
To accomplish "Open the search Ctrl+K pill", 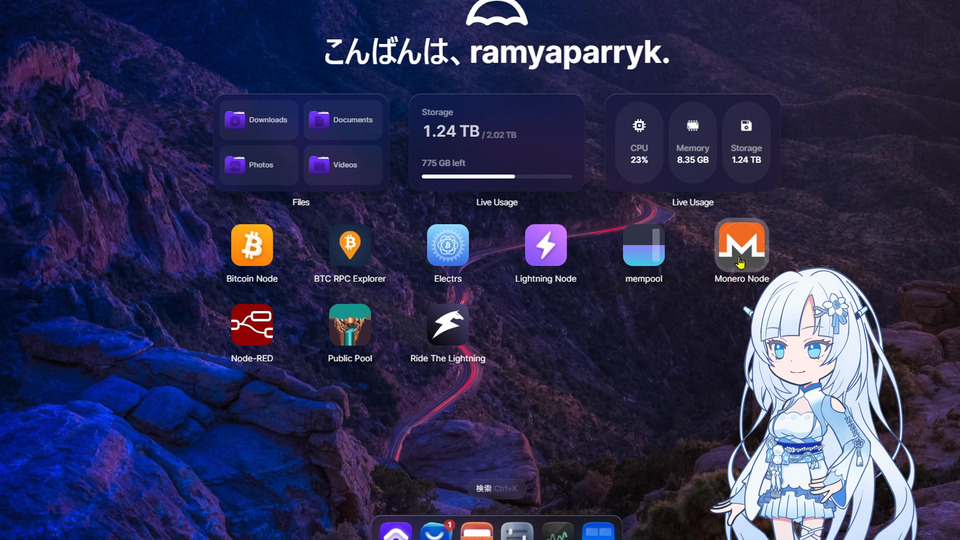I will tap(497, 489).
